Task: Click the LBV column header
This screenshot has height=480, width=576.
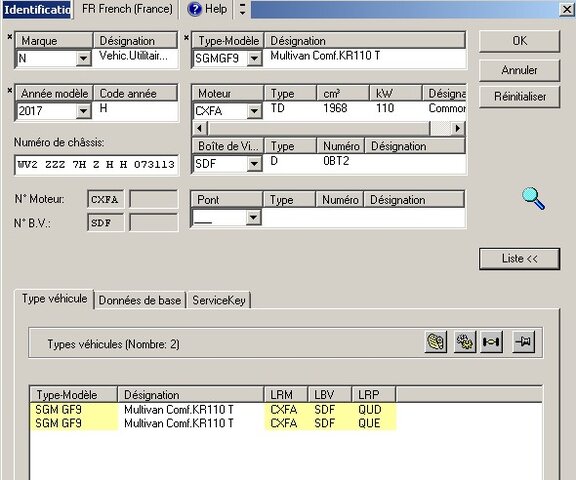Action: pyautogui.click(x=330, y=394)
